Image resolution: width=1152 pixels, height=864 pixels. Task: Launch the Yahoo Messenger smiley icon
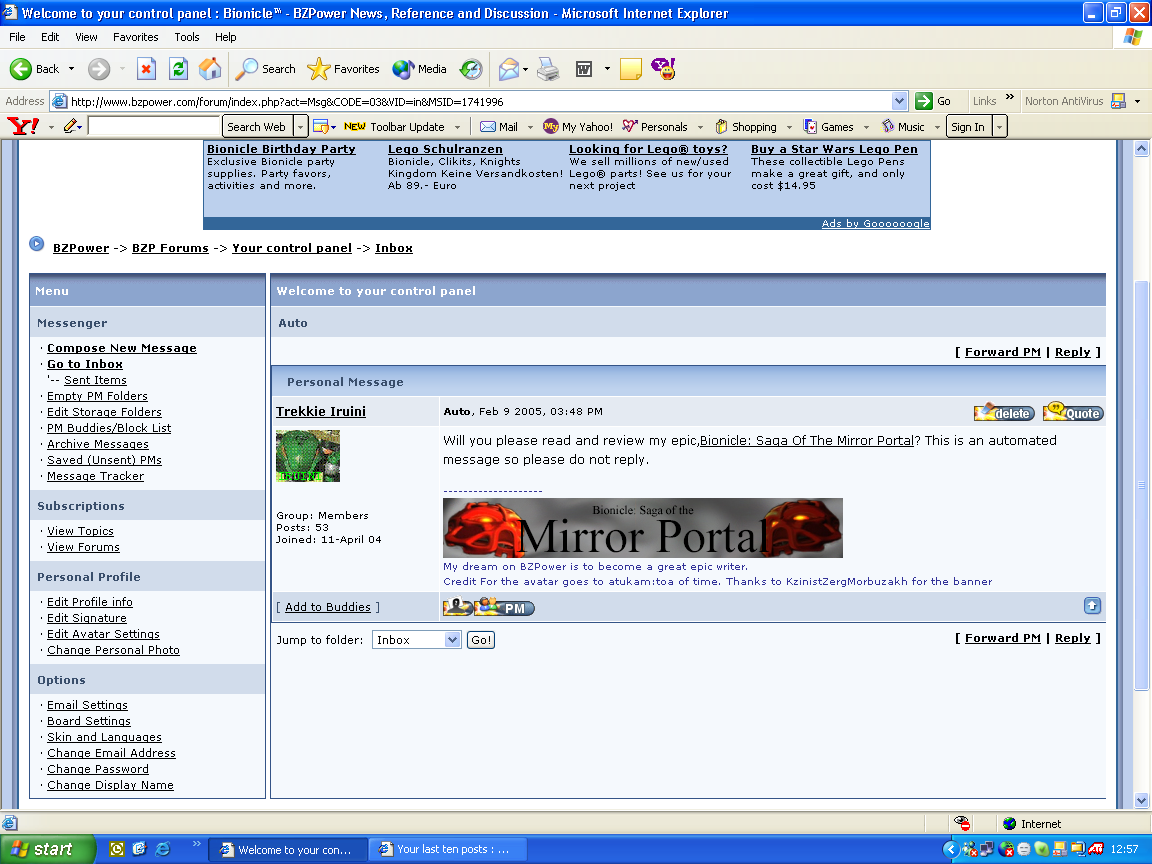(x=663, y=69)
